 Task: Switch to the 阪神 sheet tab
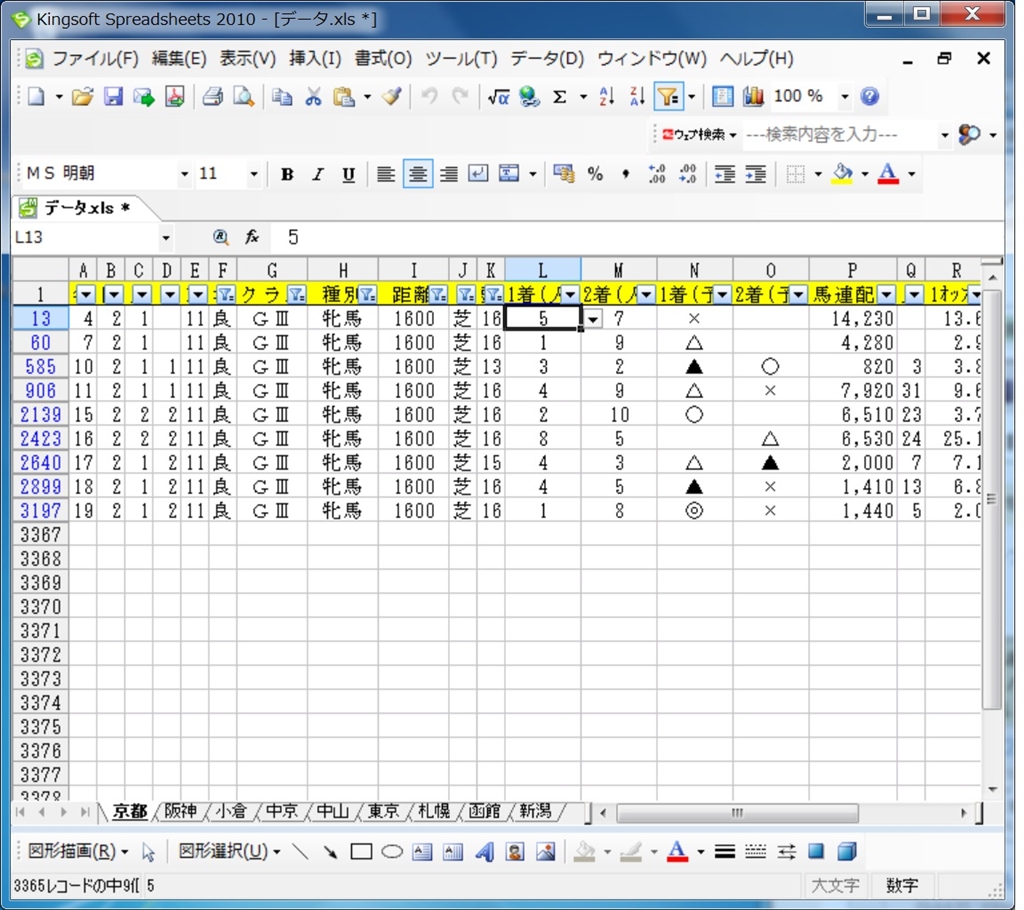tap(181, 811)
